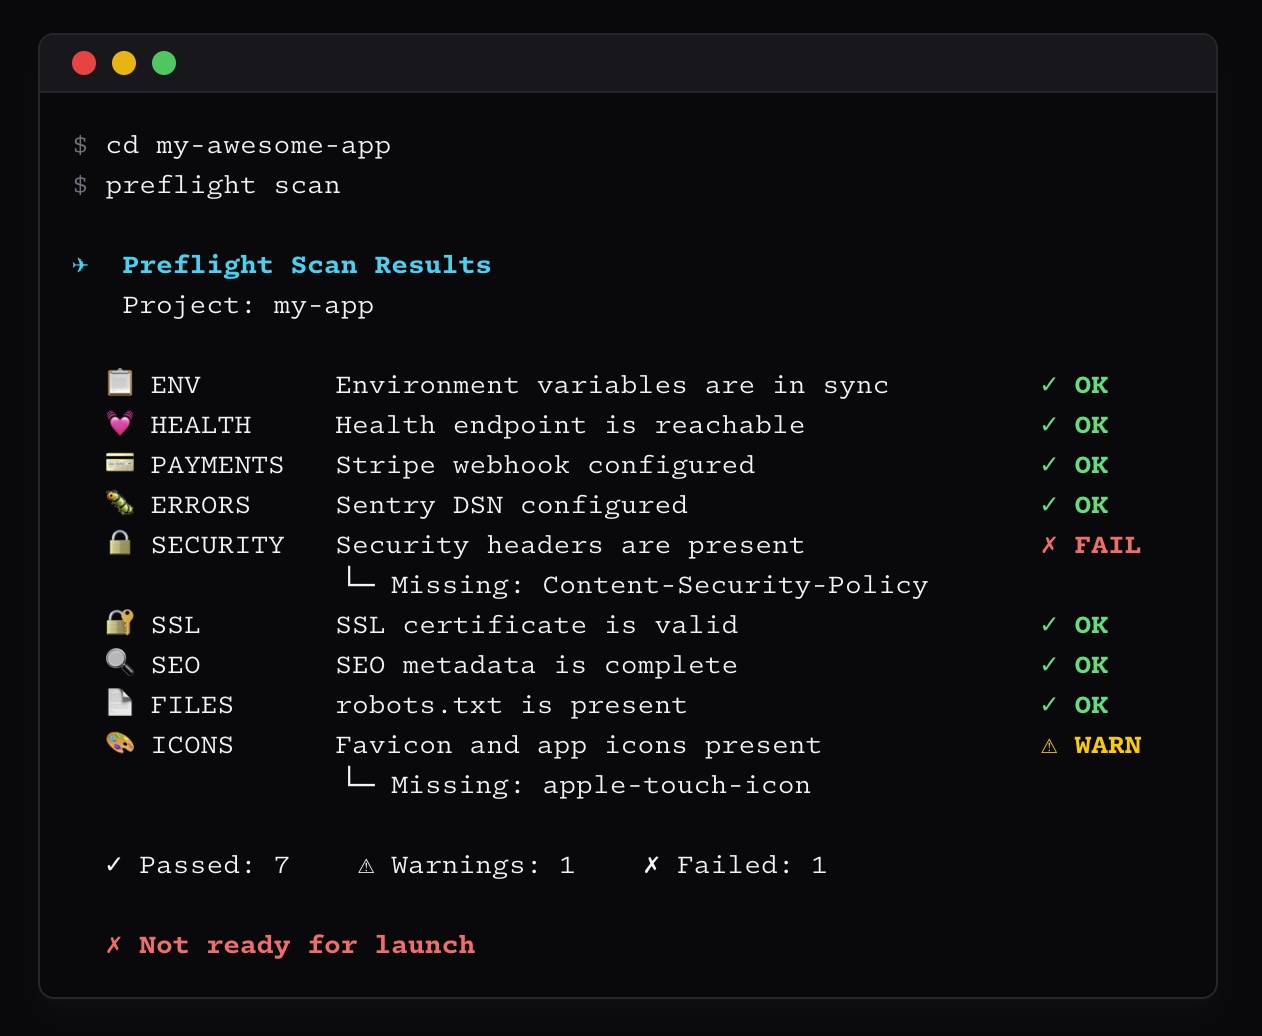This screenshot has width=1262, height=1036.
Task: Toggle the warning triangle on the ICONS row
Action: point(1049,744)
